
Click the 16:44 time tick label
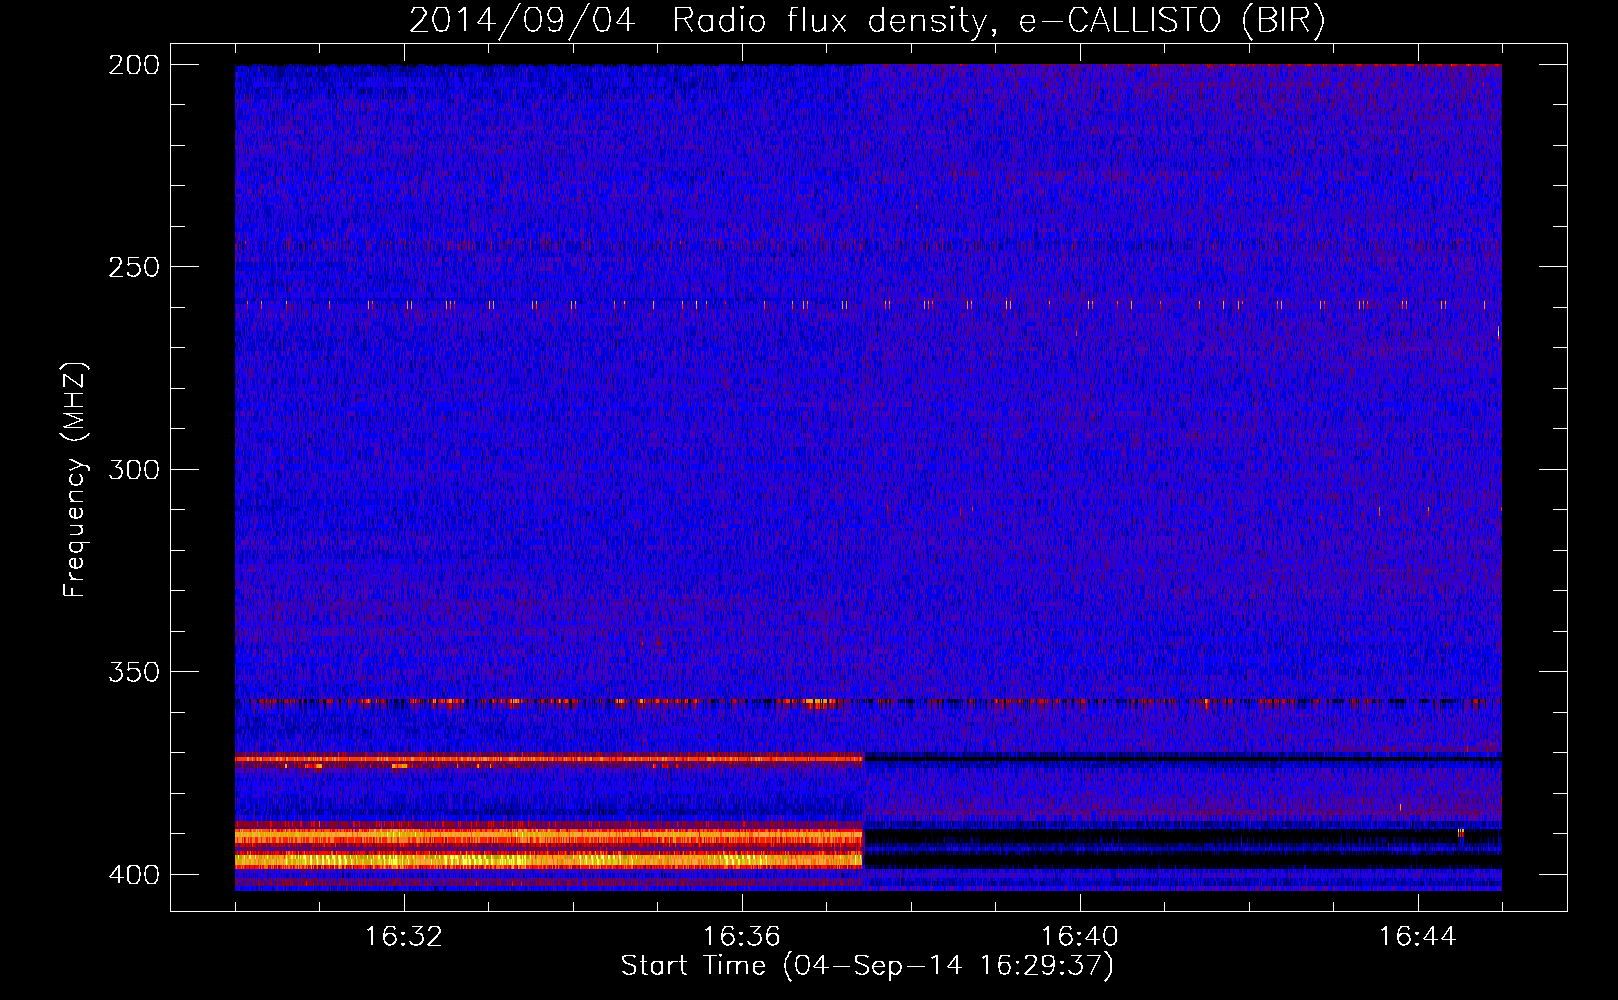point(1418,937)
